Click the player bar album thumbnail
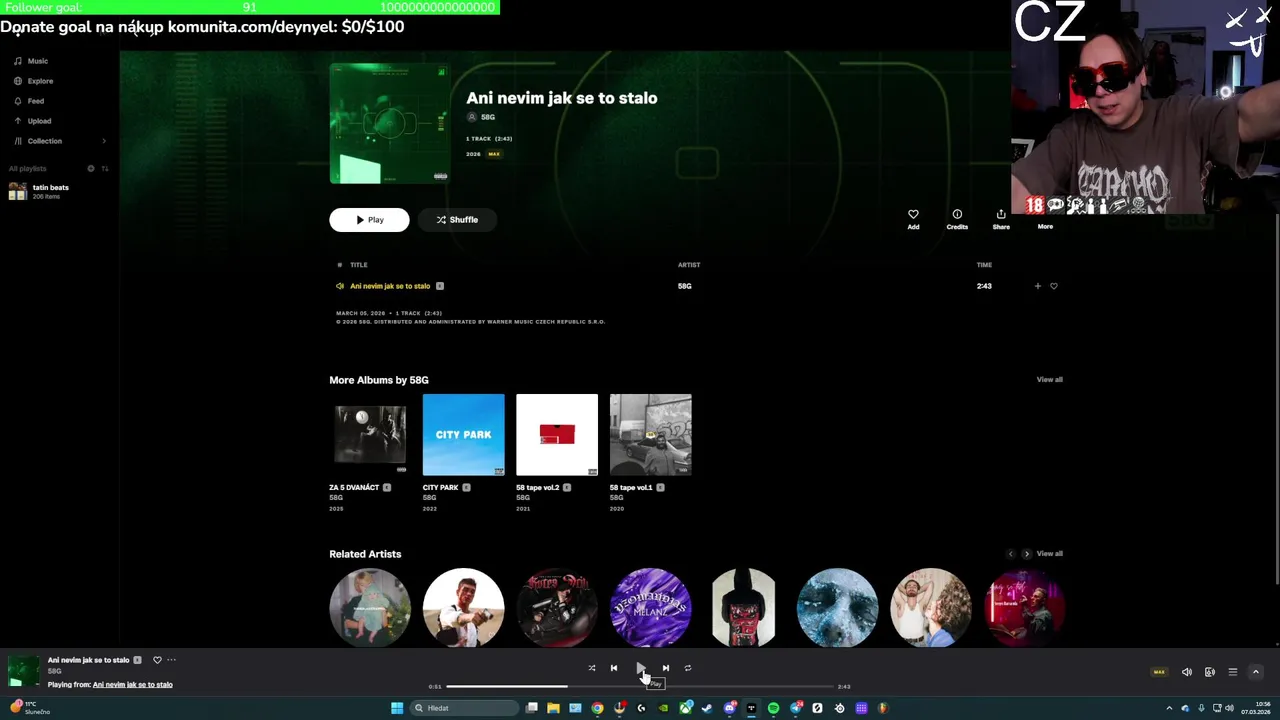 point(23,672)
